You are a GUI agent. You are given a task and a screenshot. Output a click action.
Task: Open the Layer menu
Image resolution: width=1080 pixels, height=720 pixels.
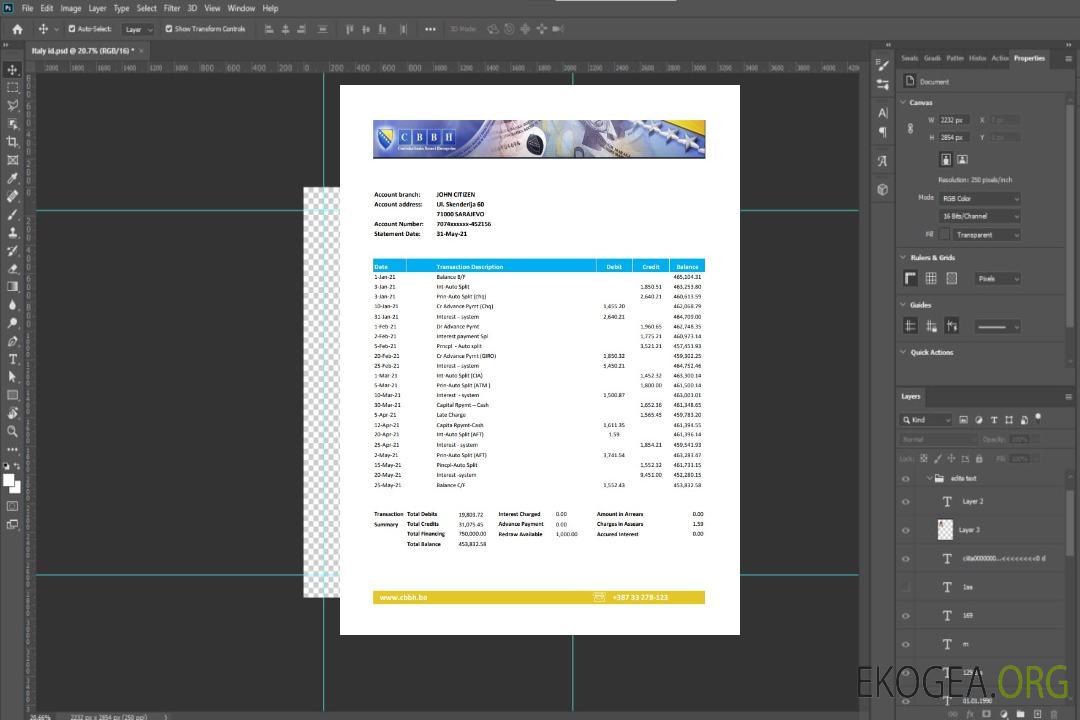97,8
